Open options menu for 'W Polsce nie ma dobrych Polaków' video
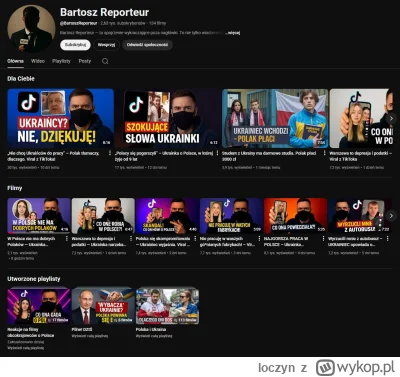Image resolution: width=400 pixels, height=377 pixels. (x=67, y=239)
